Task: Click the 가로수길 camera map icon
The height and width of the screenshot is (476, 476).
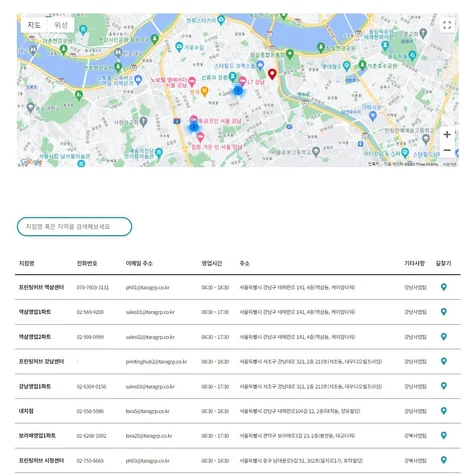Action: (x=179, y=47)
